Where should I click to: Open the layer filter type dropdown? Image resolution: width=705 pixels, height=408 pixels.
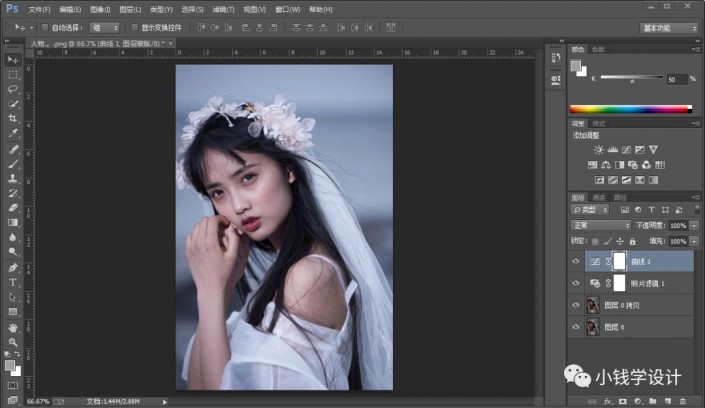589,210
